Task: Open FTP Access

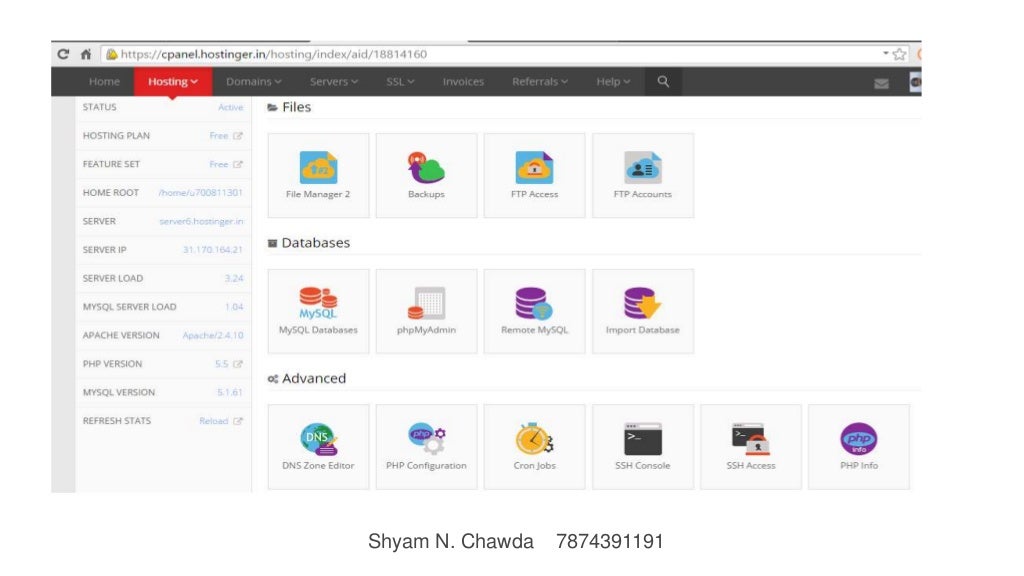Action: click(x=534, y=175)
